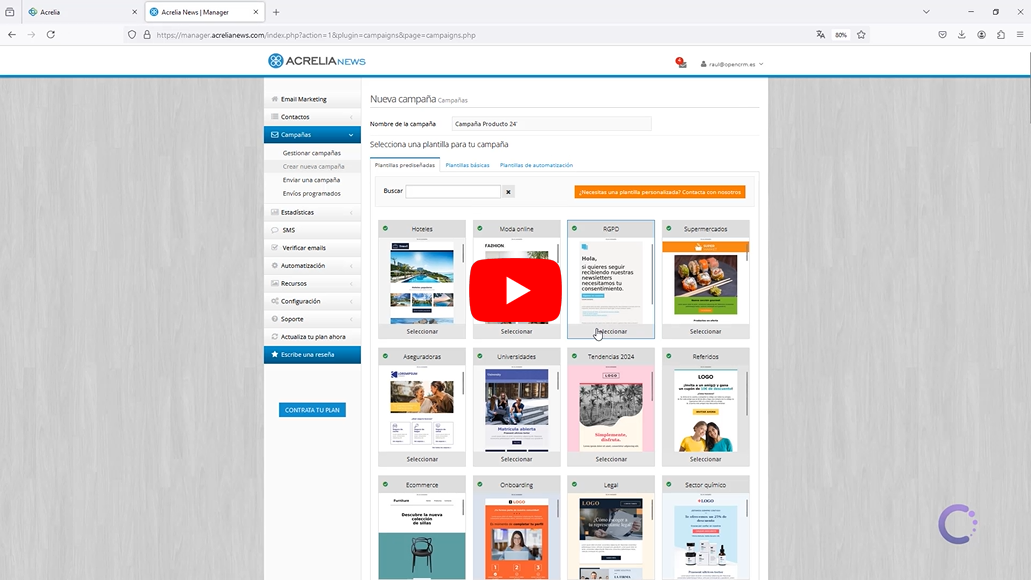Click the Acrelia News logo
The width and height of the screenshot is (1031, 580).
[316, 61]
